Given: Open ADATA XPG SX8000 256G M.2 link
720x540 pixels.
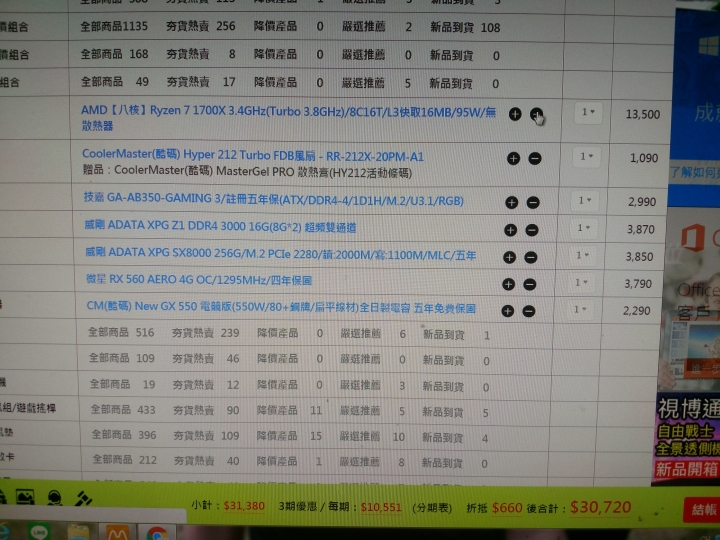Looking at the screenshot, I should [281, 253].
